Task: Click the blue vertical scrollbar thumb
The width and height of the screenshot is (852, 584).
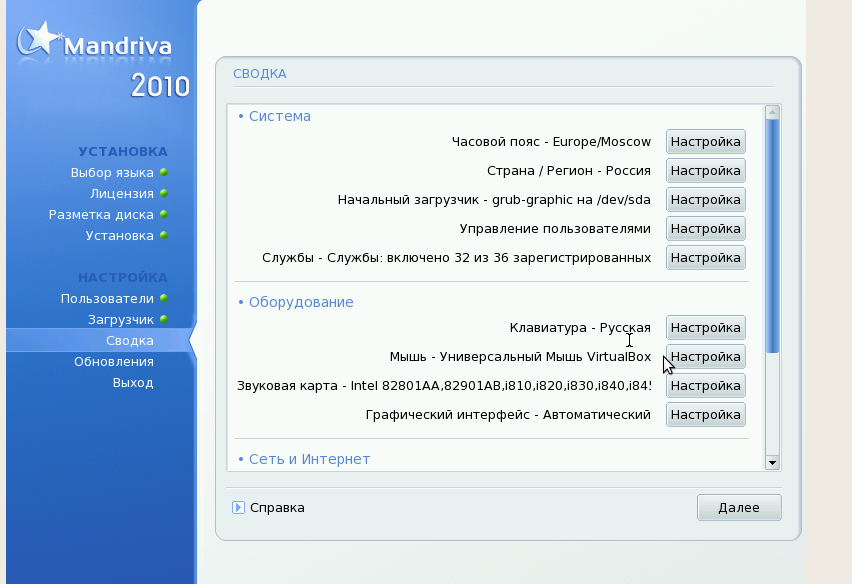Action: pos(772,236)
